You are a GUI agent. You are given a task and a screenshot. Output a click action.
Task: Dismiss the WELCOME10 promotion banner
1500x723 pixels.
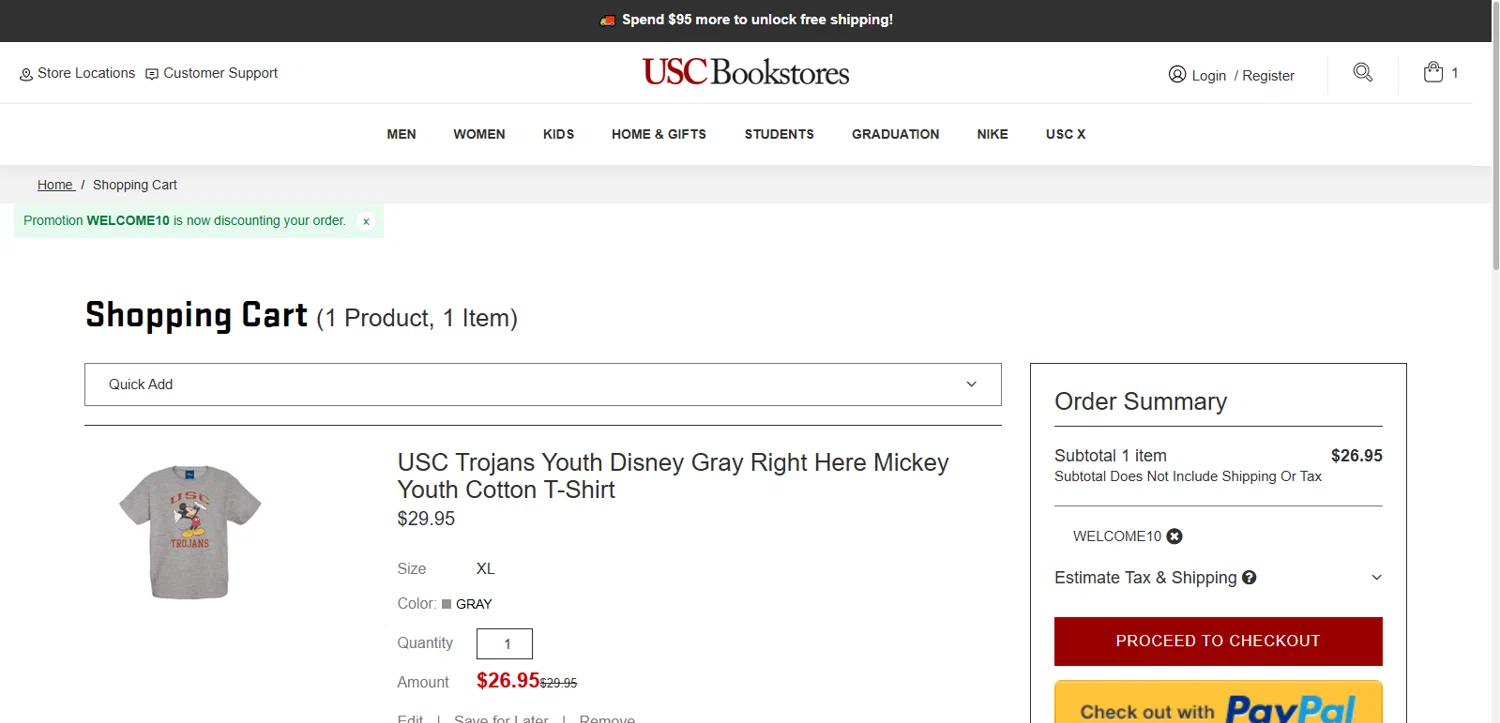click(366, 221)
